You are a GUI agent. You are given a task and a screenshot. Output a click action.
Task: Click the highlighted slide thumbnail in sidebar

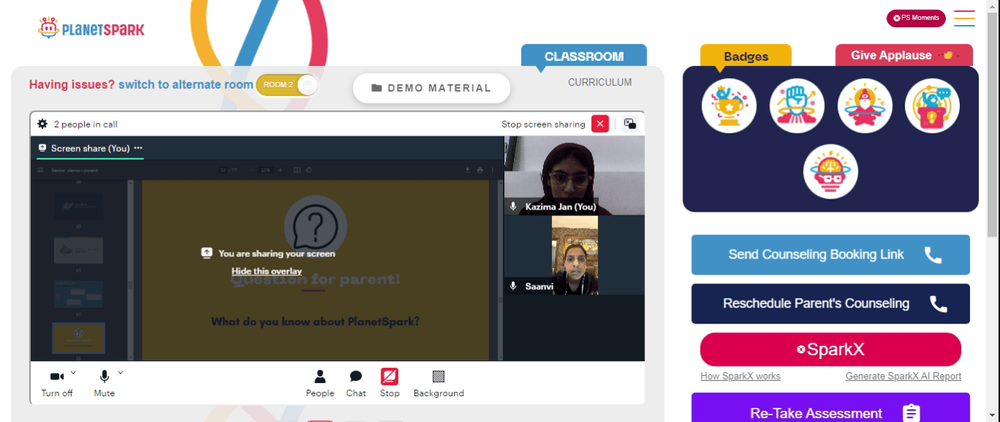[x=78, y=338]
